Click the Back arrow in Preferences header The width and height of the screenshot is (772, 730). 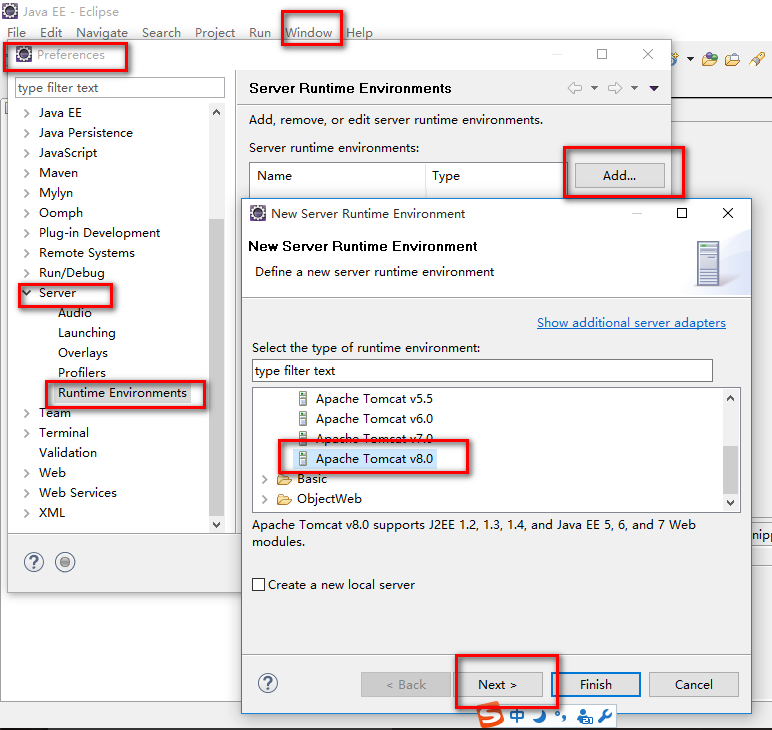[575, 88]
